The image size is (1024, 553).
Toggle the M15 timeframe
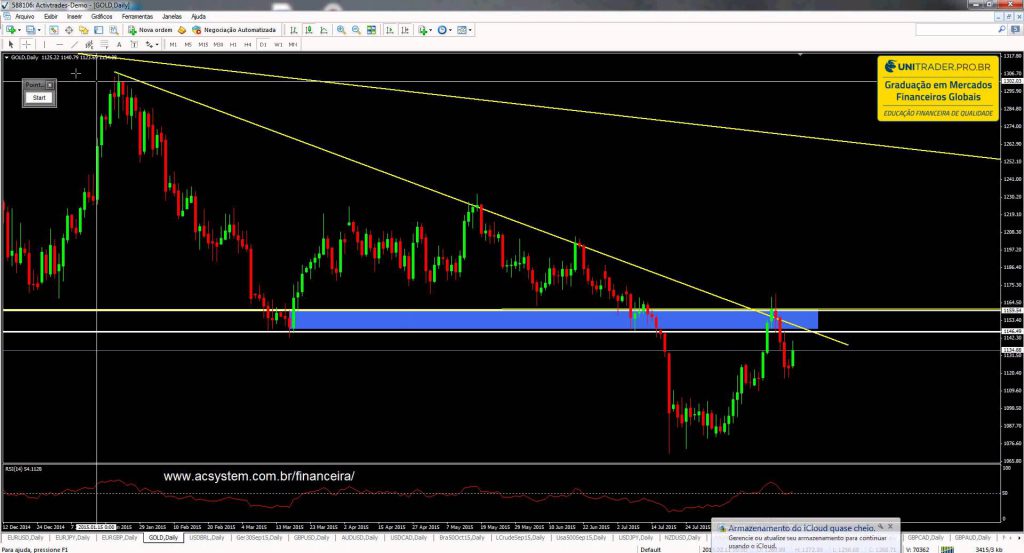203,44
